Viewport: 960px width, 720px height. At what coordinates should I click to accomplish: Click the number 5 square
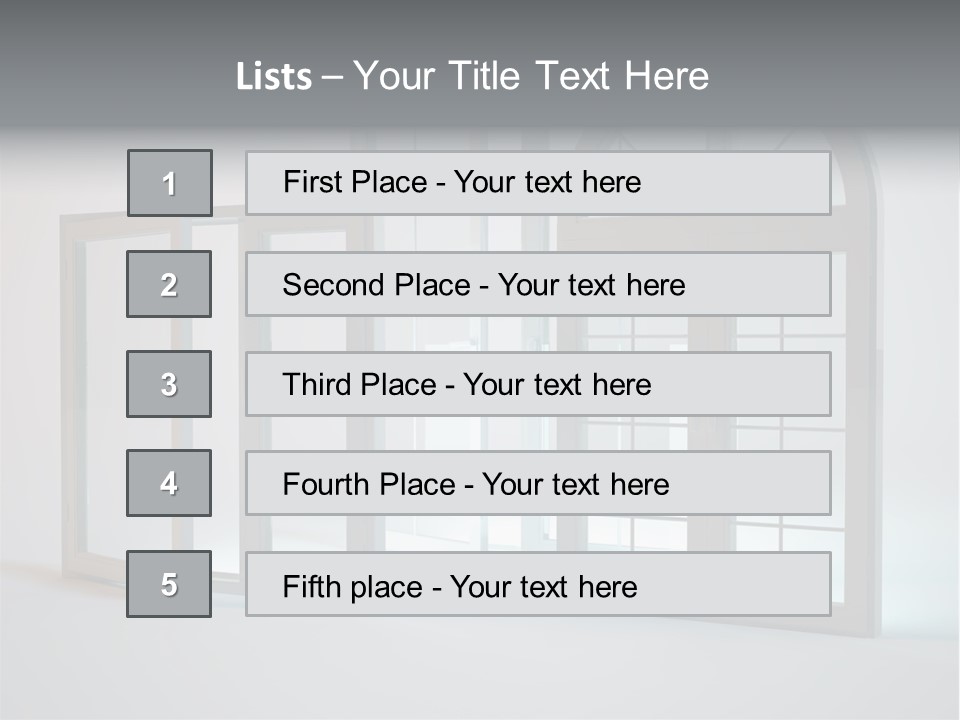click(169, 584)
